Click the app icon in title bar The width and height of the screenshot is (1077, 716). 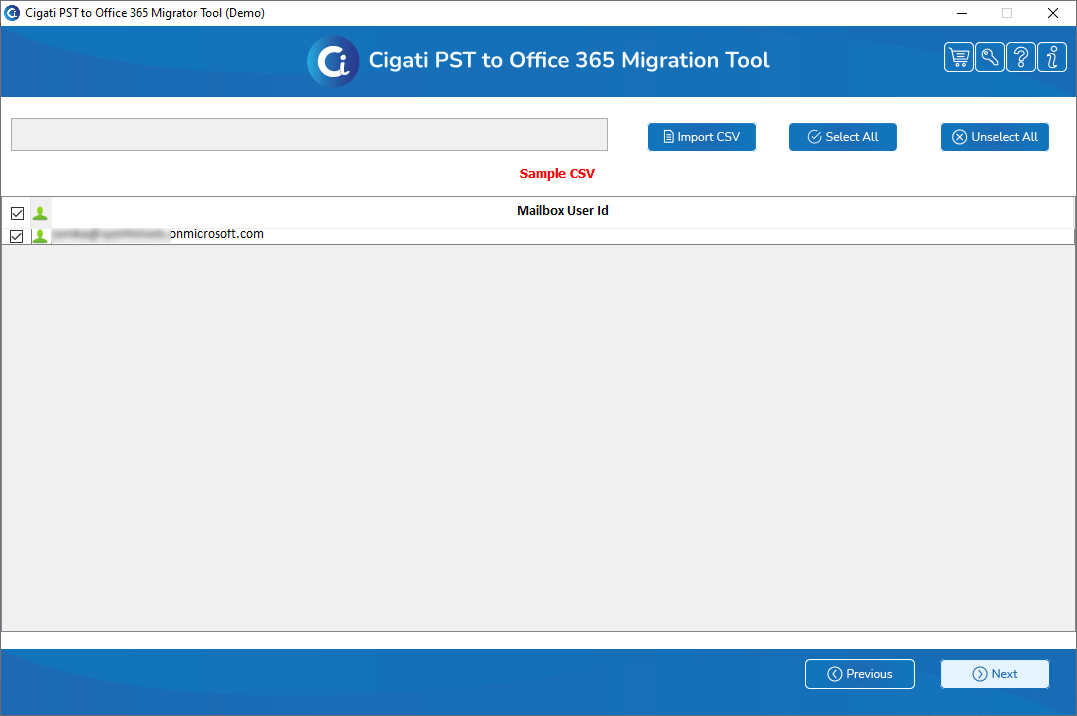(x=12, y=12)
